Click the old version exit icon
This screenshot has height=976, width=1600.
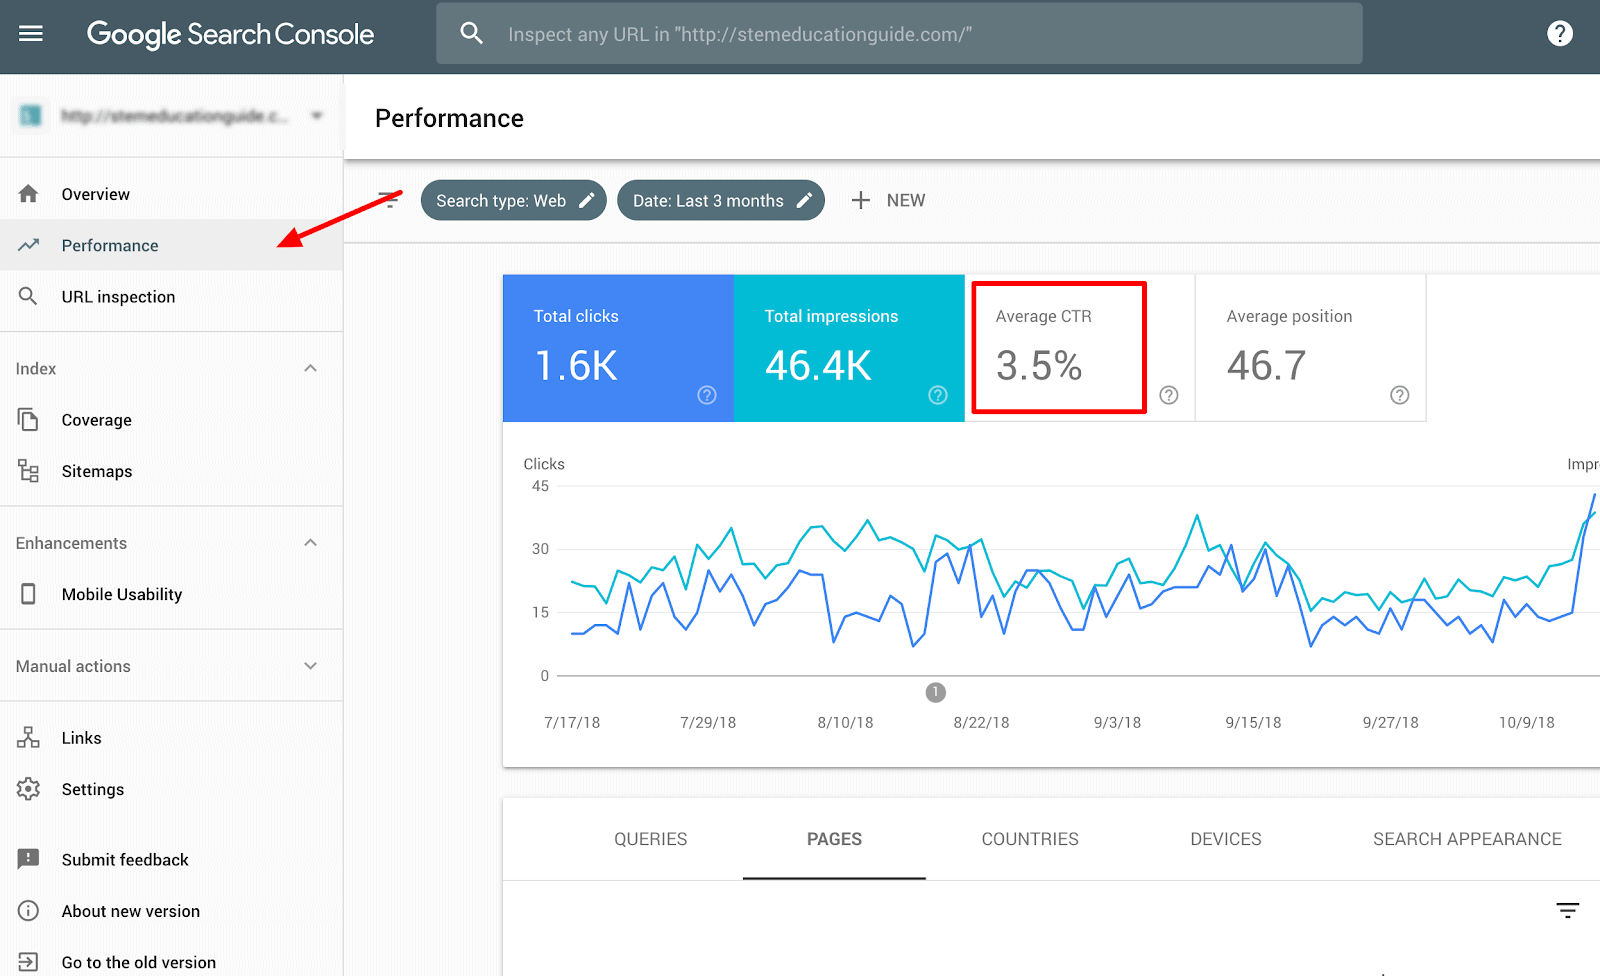pos(28,962)
